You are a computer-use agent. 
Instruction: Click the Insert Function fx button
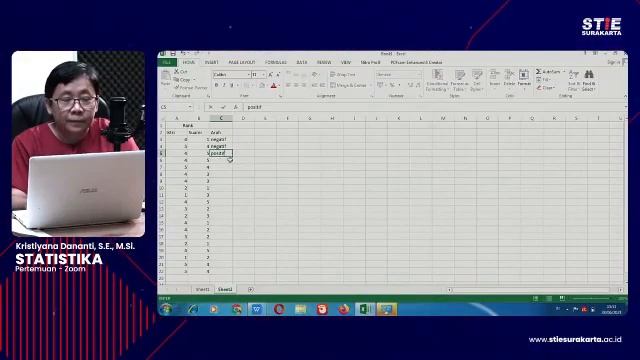pyautogui.click(x=236, y=107)
